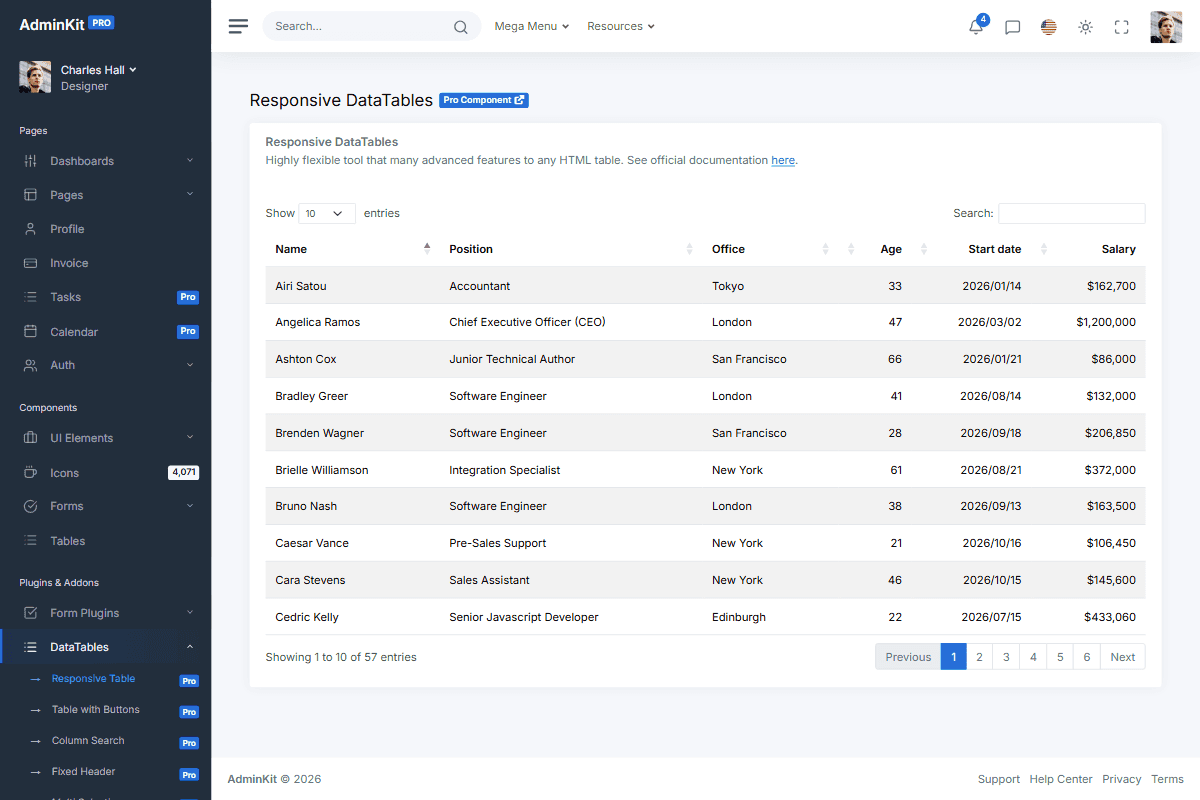Toggle the light theme sun icon
The width and height of the screenshot is (1200, 800).
click(x=1085, y=27)
